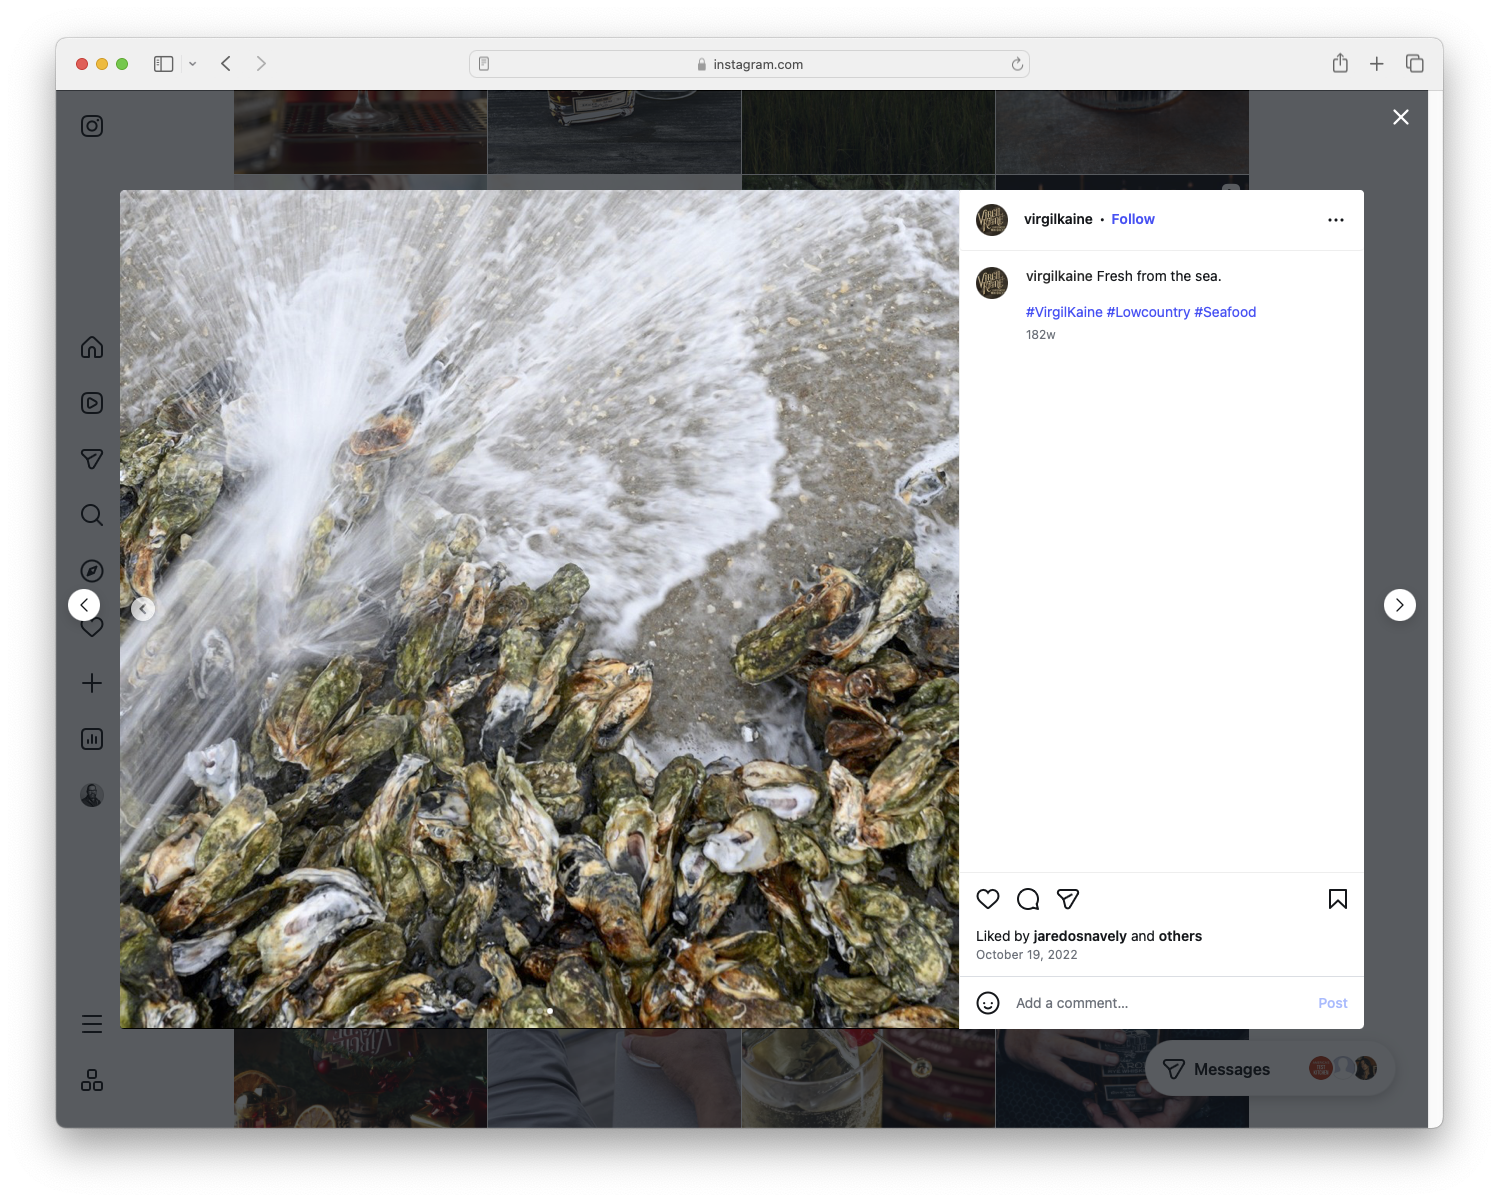Screen dimensions: 1499x1202
Task: Like the post with the heart icon
Action: 988,899
